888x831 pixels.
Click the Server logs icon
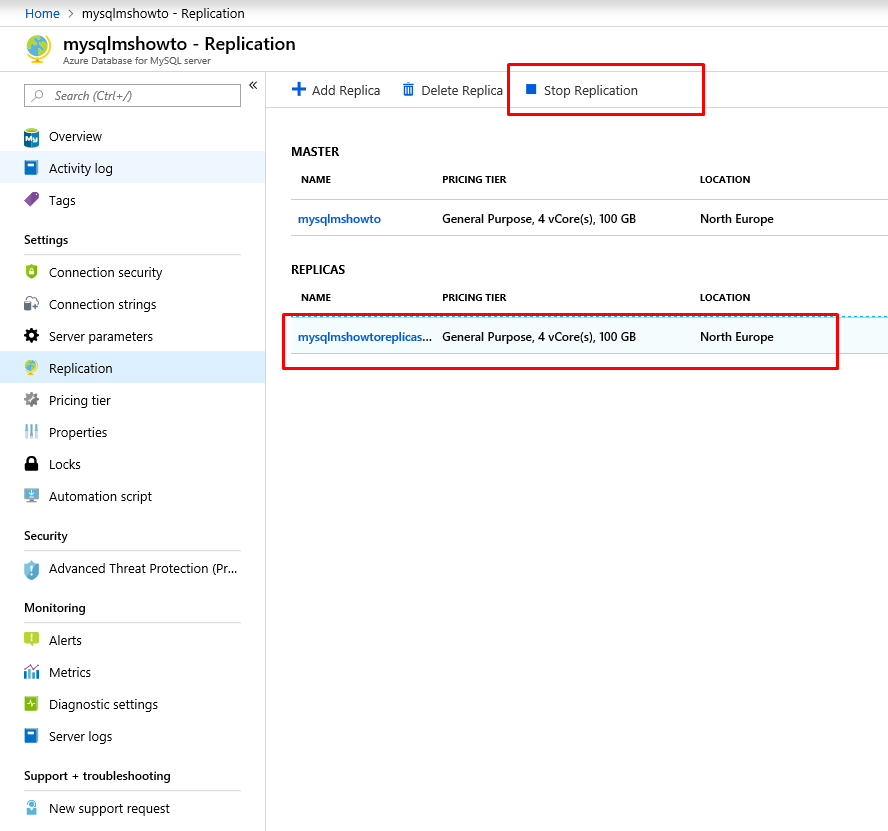(32, 735)
